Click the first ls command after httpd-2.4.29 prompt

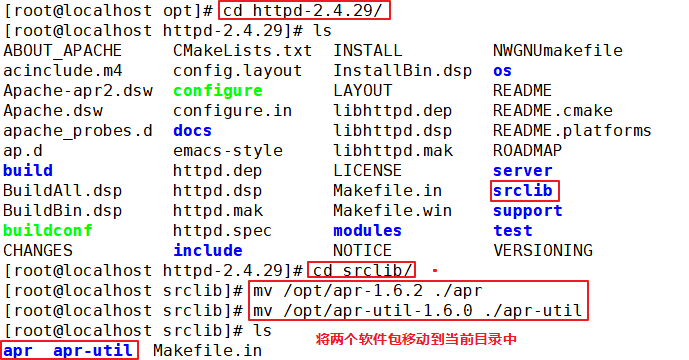click(x=322, y=31)
